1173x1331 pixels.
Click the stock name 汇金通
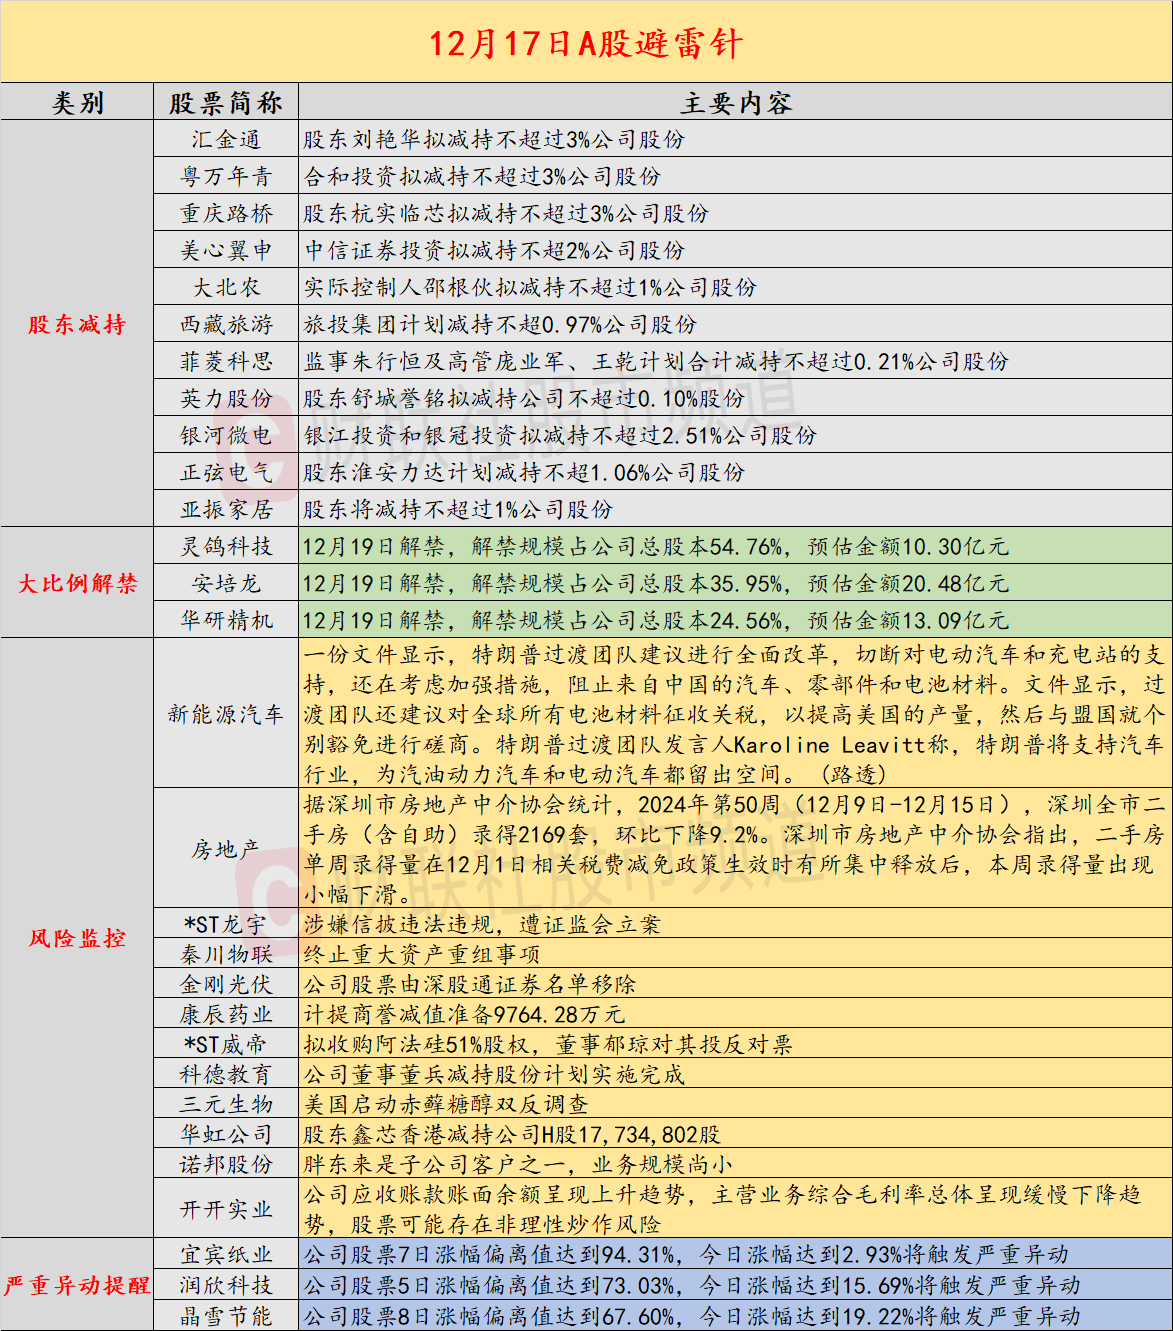click(226, 140)
